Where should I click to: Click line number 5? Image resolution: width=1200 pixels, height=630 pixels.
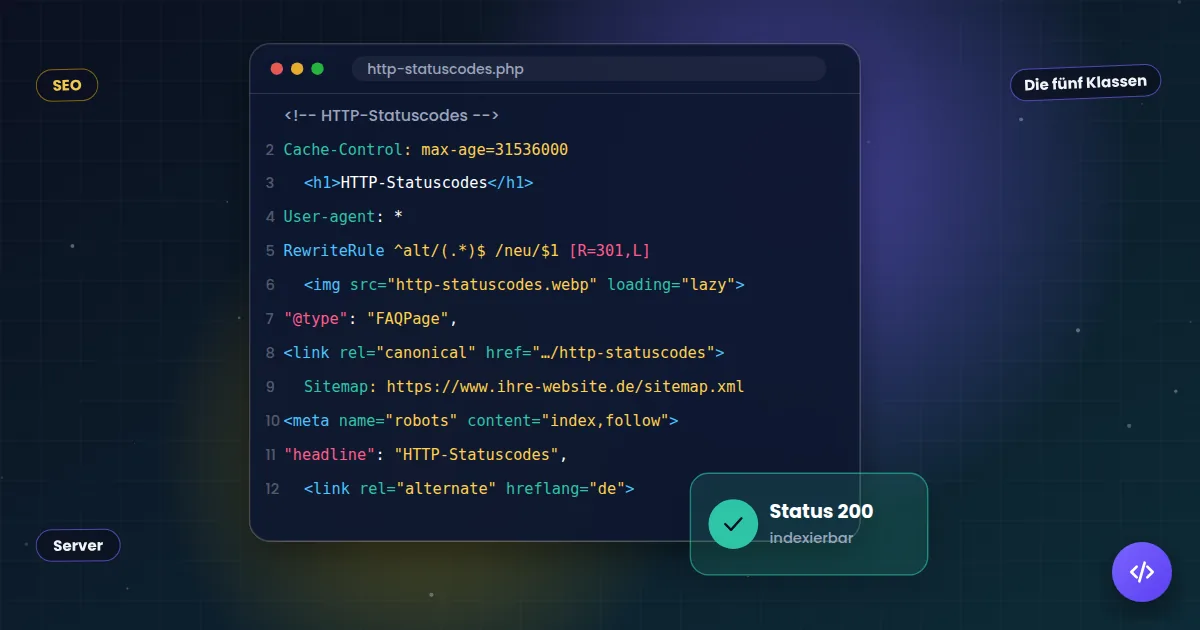pyautogui.click(x=270, y=250)
